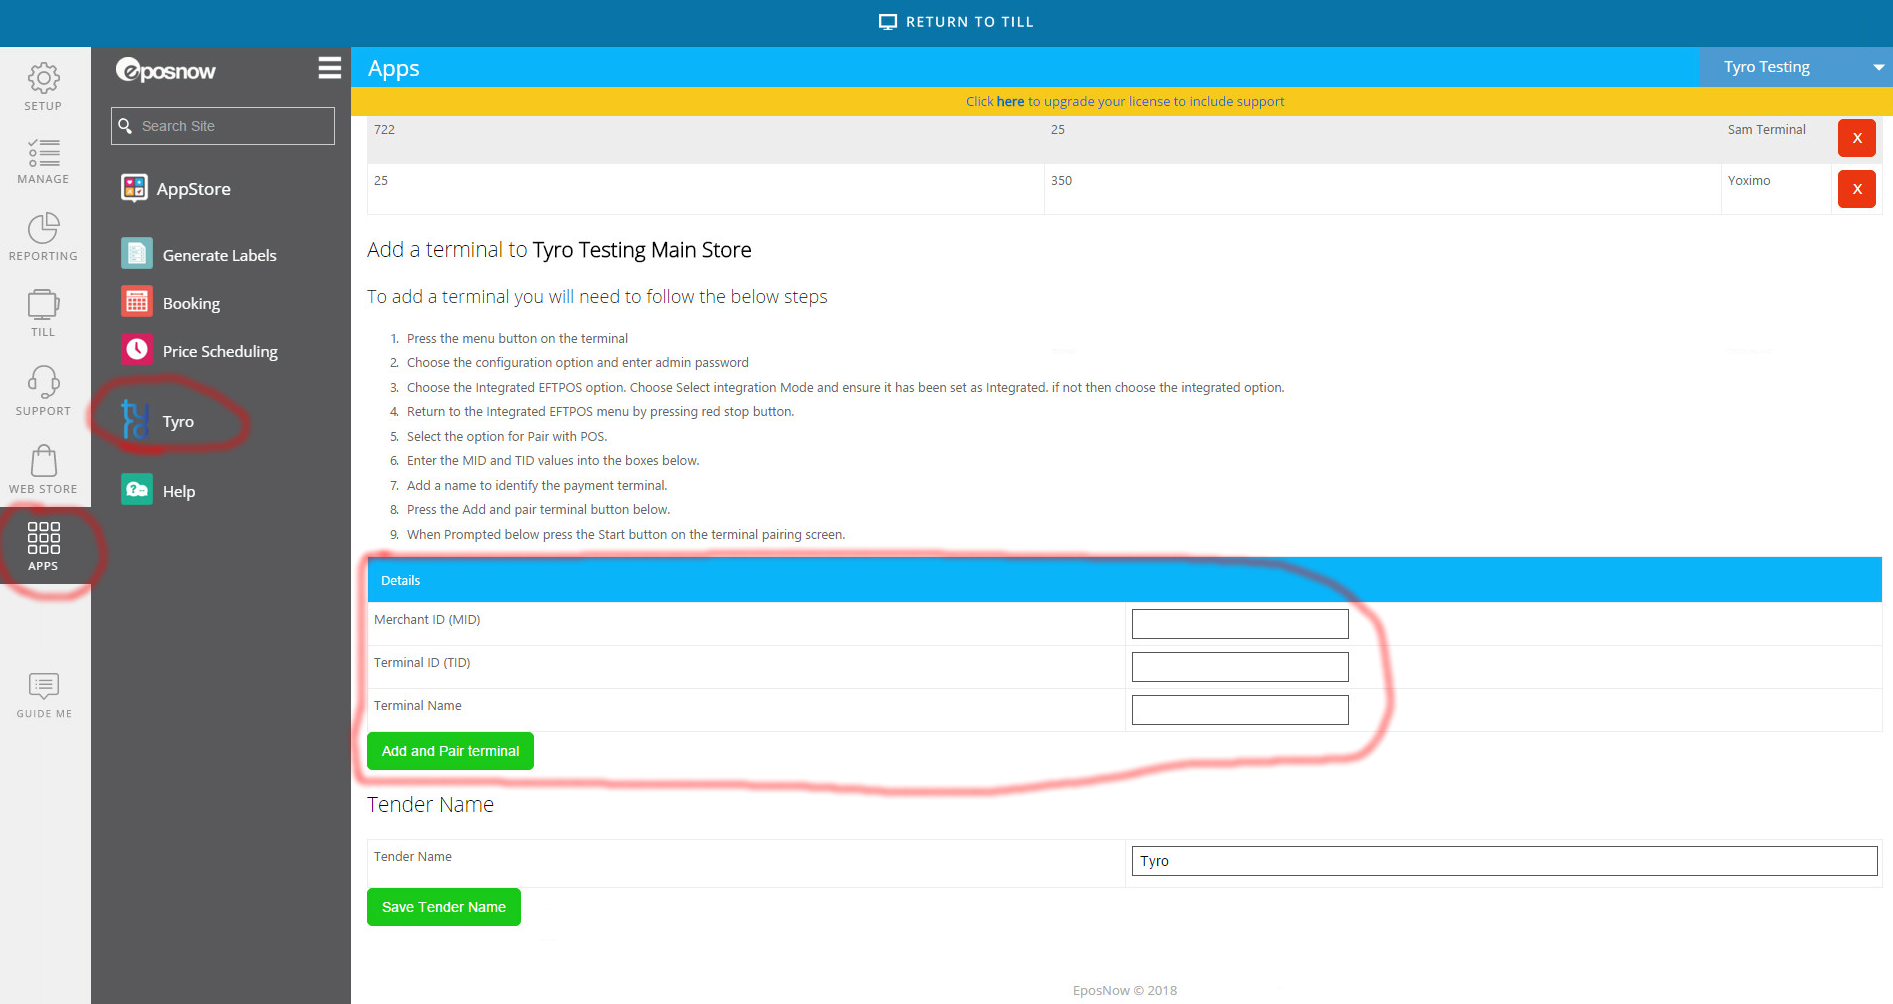Viewport: 1893px width, 1004px height.
Task: Open the Generate Labels app
Action: click(x=219, y=254)
